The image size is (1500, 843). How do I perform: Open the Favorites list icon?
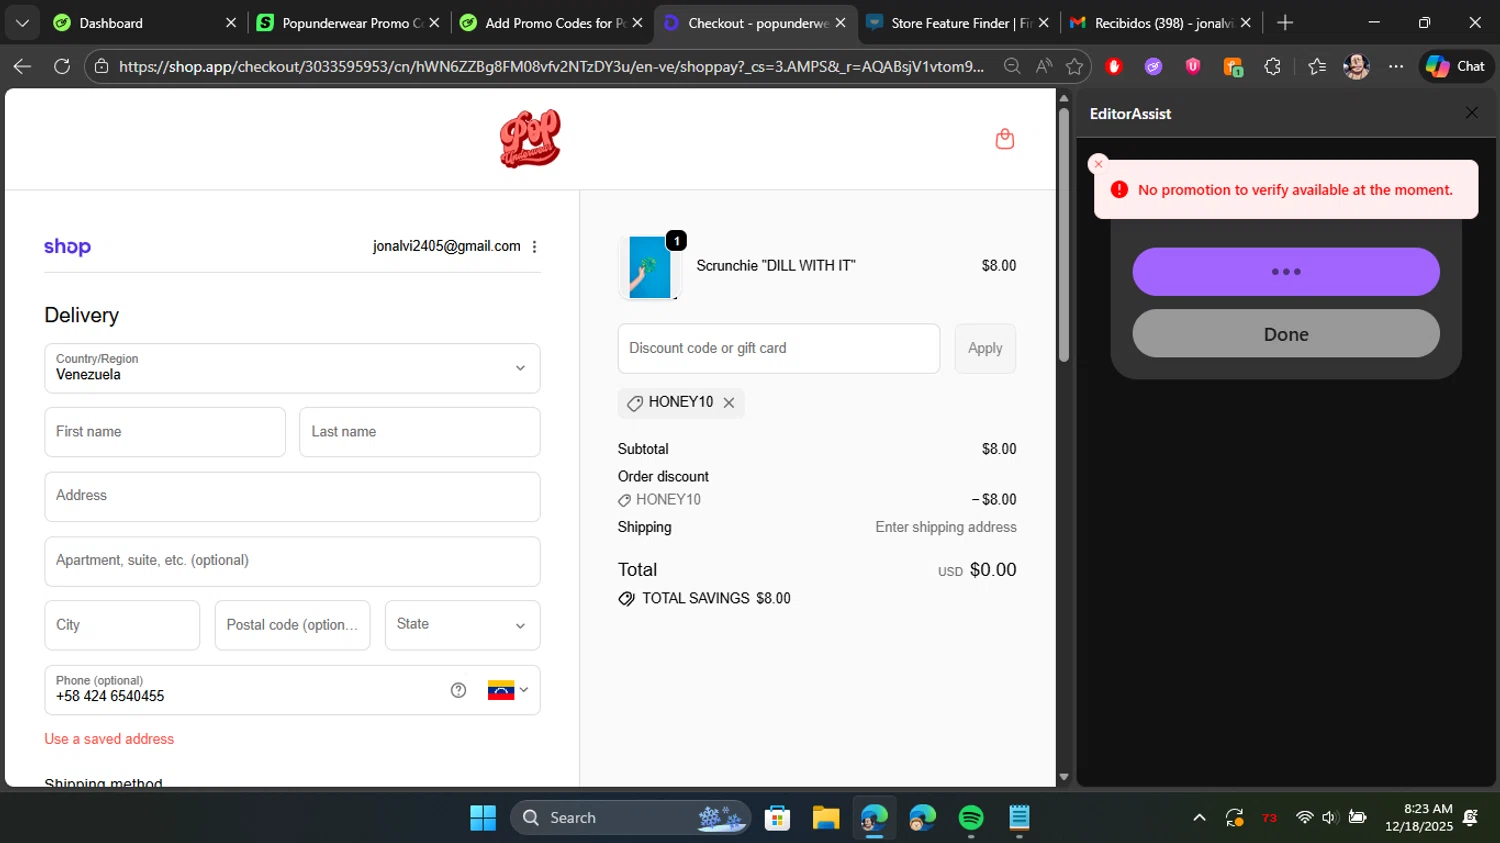click(x=1317, y=66)
